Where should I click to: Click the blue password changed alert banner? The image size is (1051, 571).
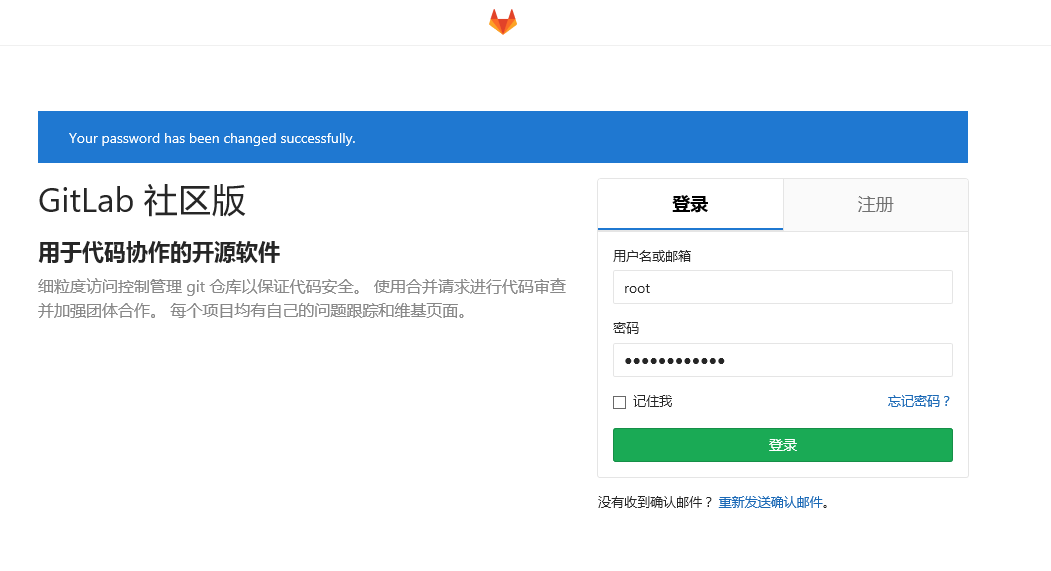[x=502, y=138]
